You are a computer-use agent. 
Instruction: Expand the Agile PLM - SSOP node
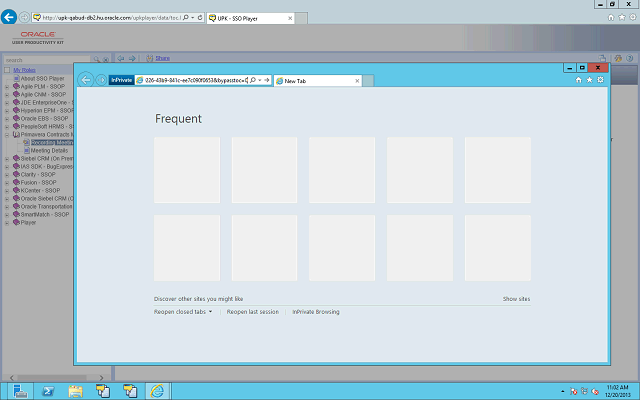[7, 87]
